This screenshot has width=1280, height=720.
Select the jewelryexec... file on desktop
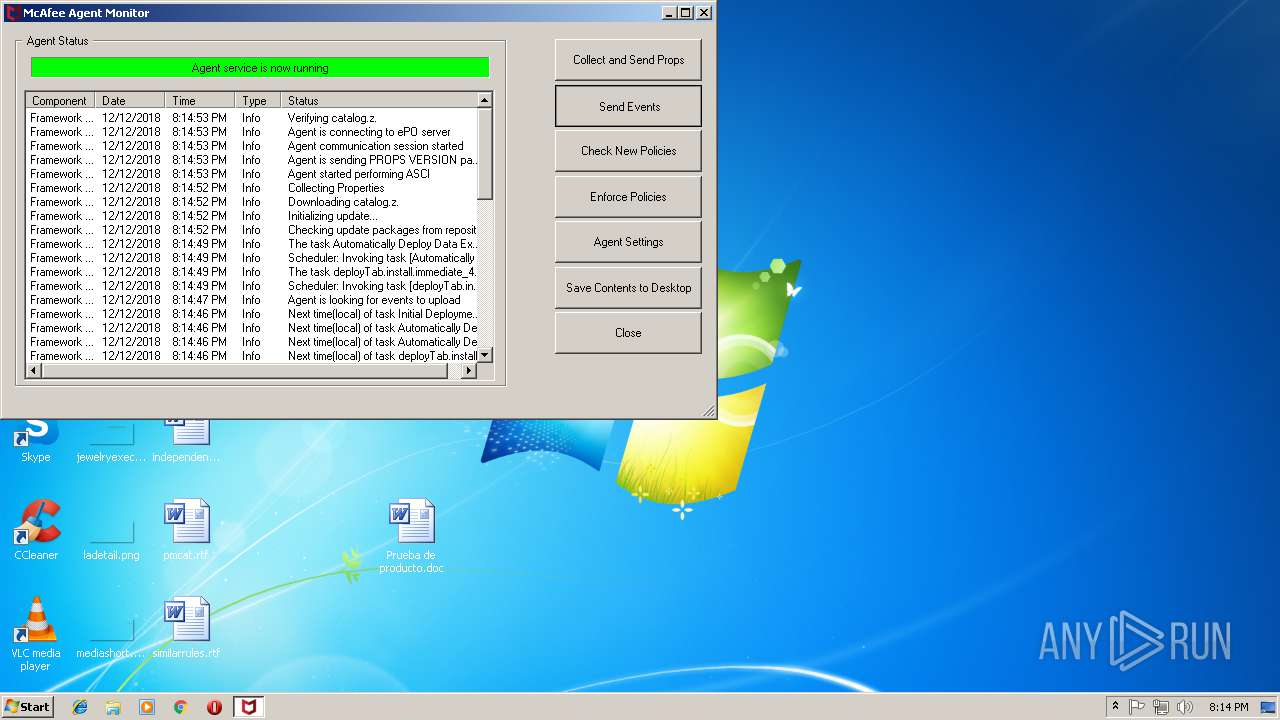click(x=111, y=440)
